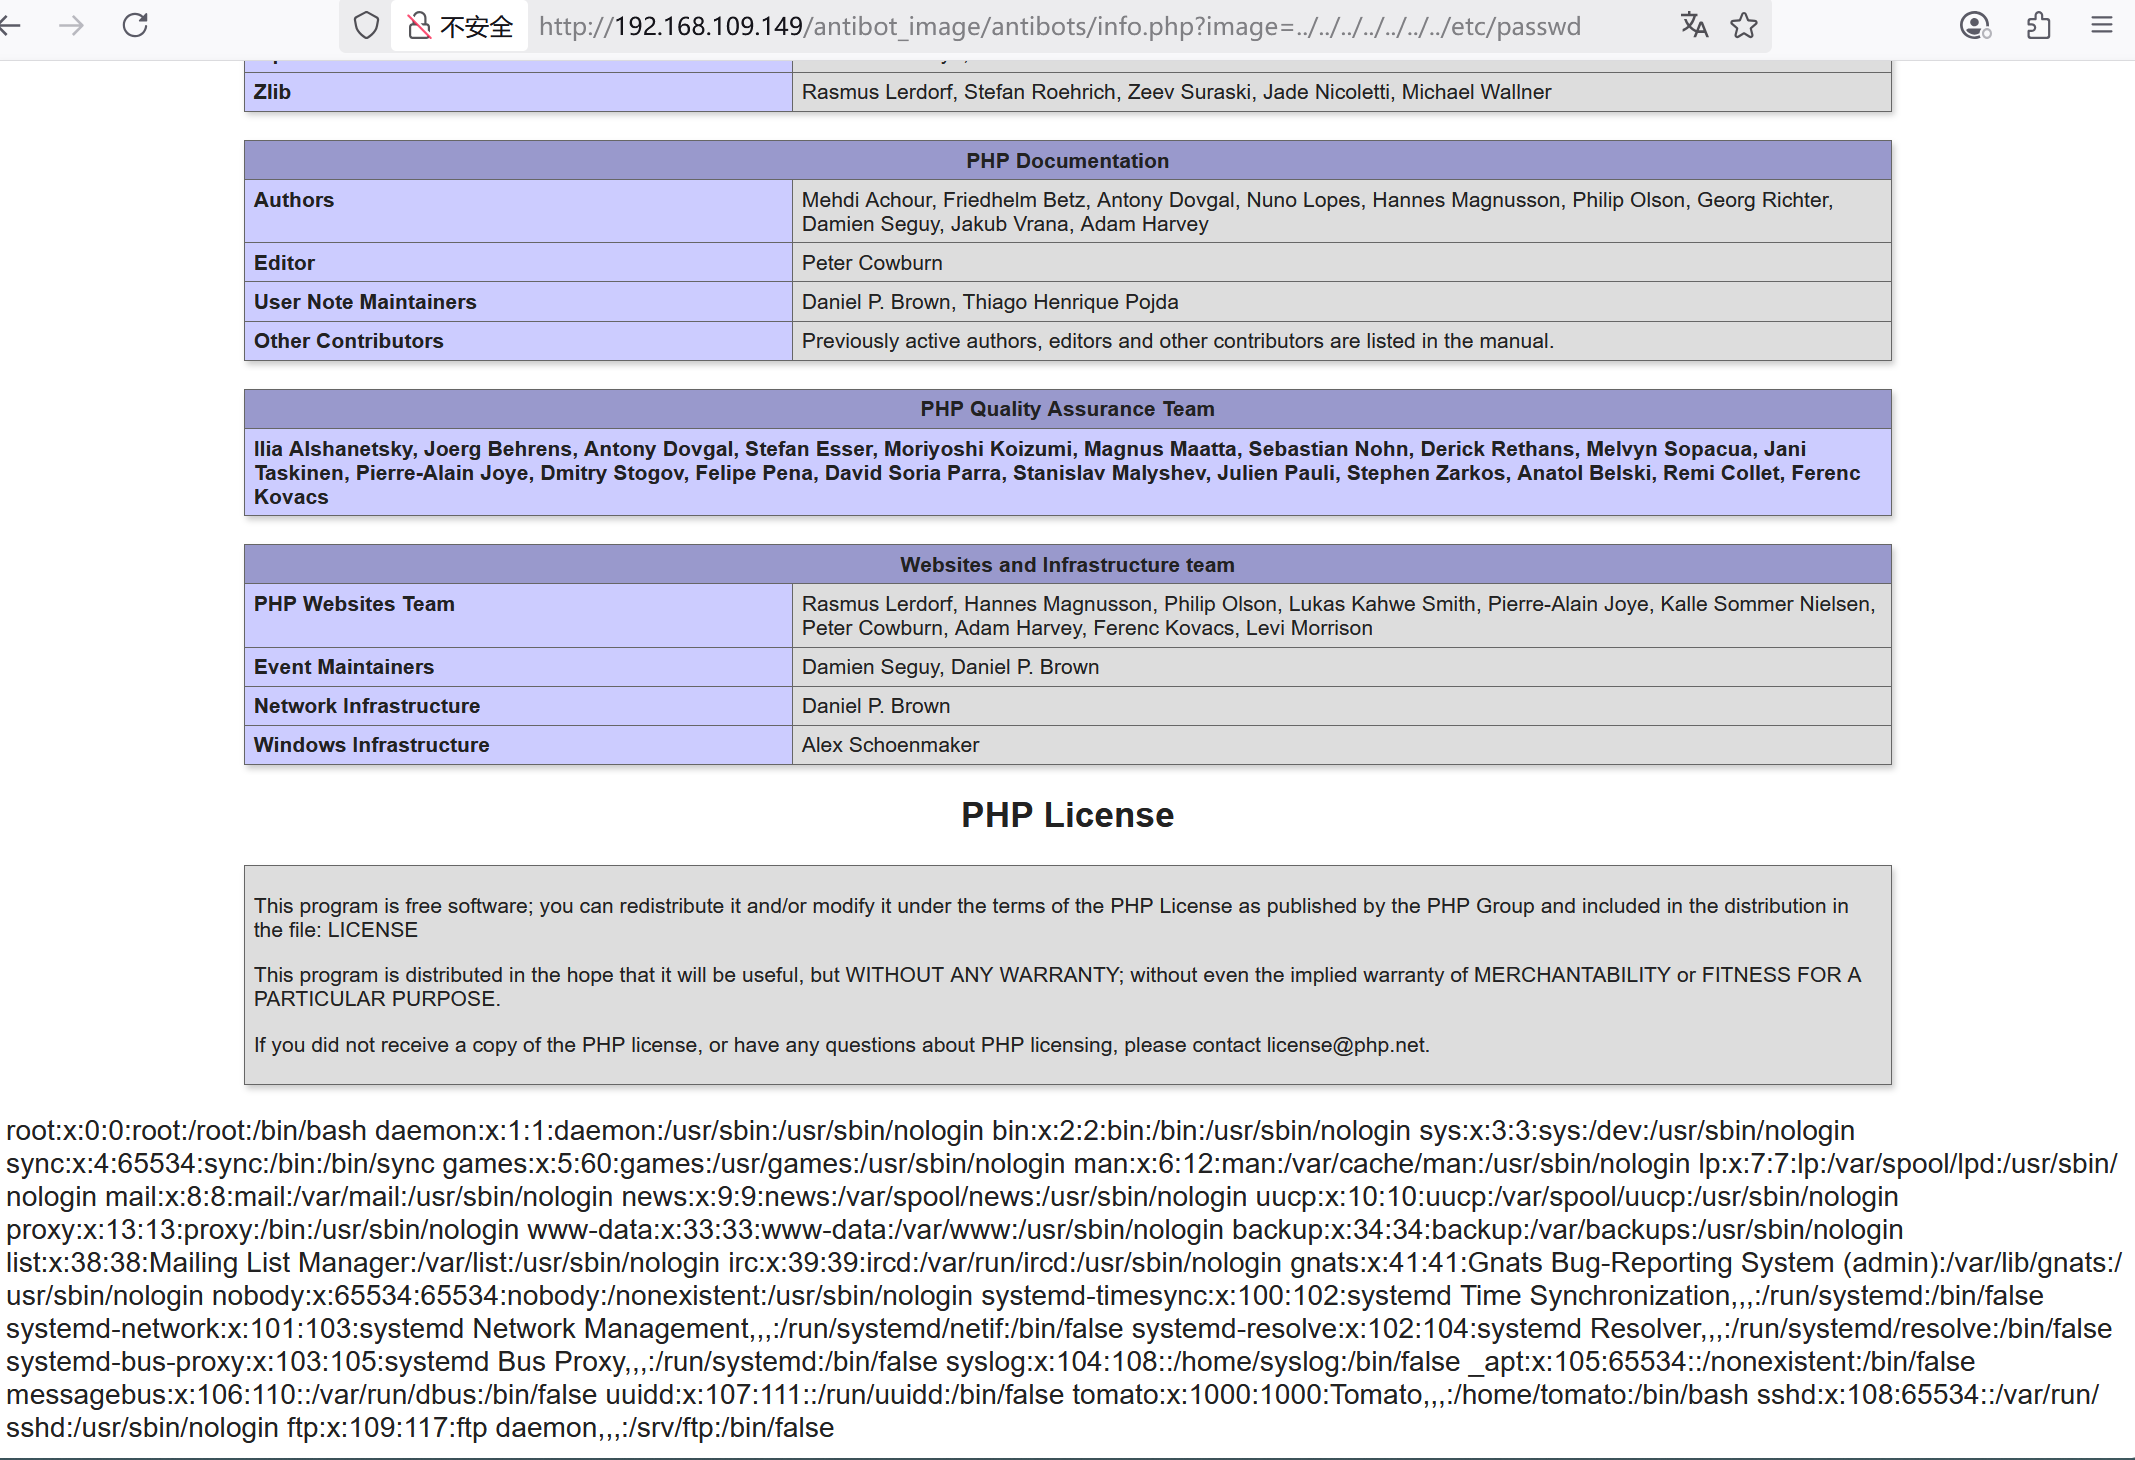2135x1460 pixels.
Task: Bookmark this page with the star
Action: (1744, 25)
